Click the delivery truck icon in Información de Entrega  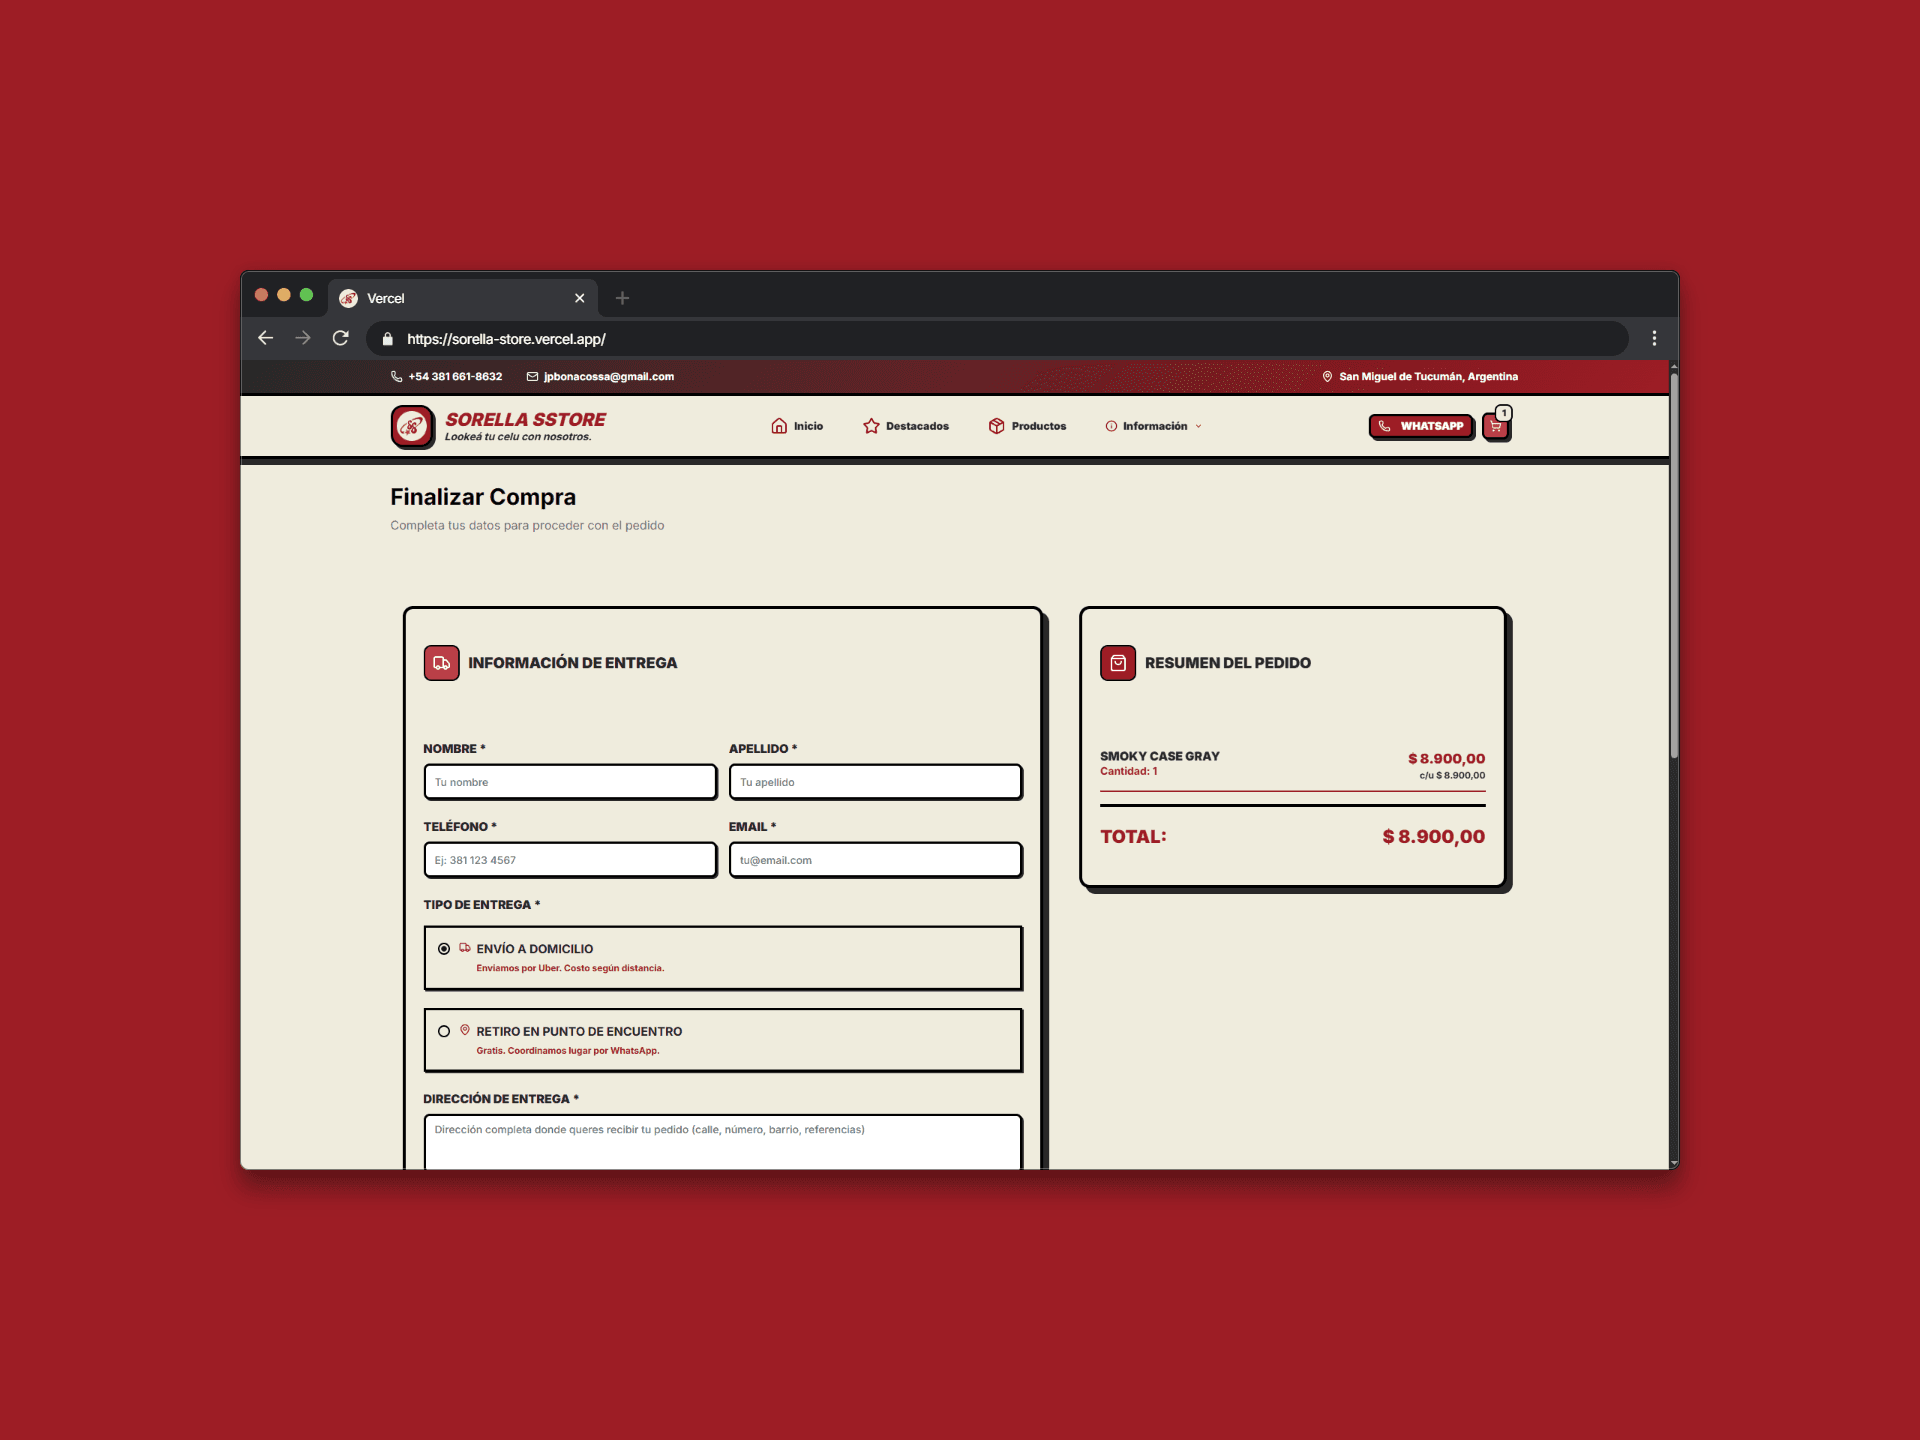pos(441,663)
